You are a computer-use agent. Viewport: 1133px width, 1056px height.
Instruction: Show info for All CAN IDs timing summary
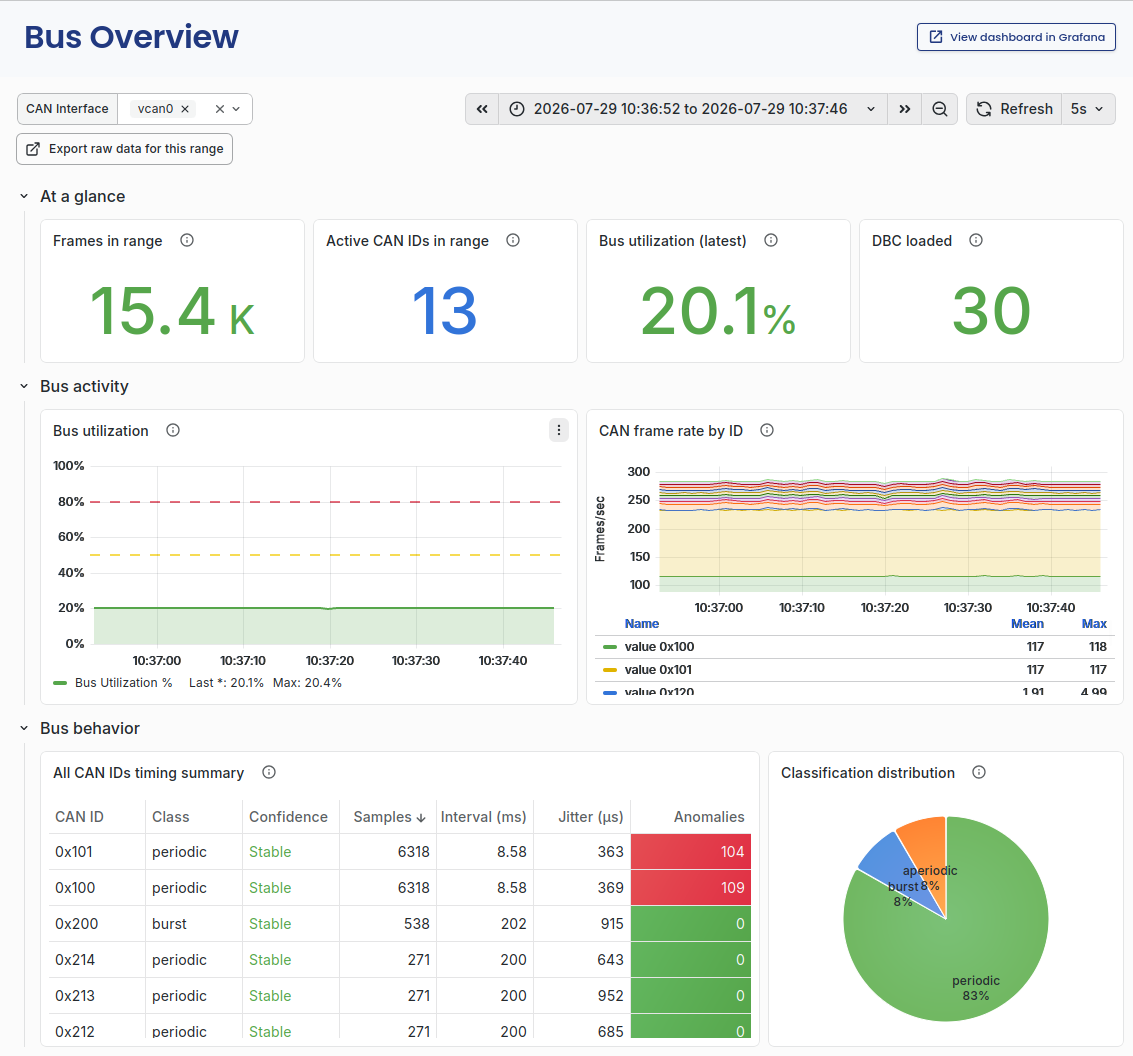click(x=269, y=773)
